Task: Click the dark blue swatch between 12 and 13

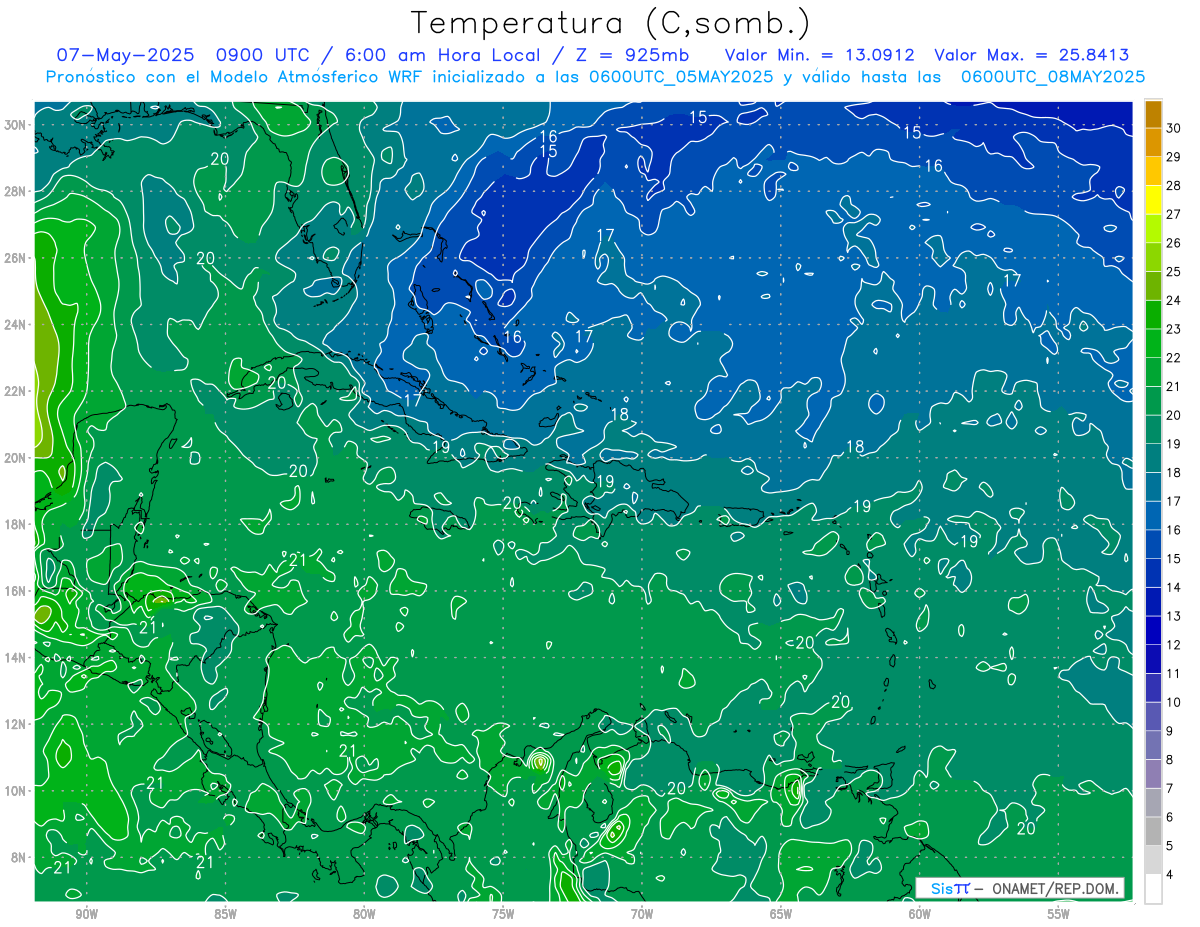Action: tap(1153, 630)
